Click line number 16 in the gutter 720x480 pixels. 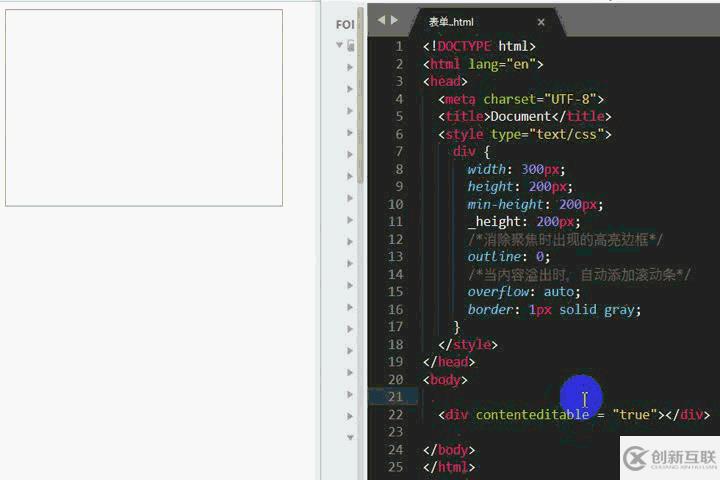395,309
